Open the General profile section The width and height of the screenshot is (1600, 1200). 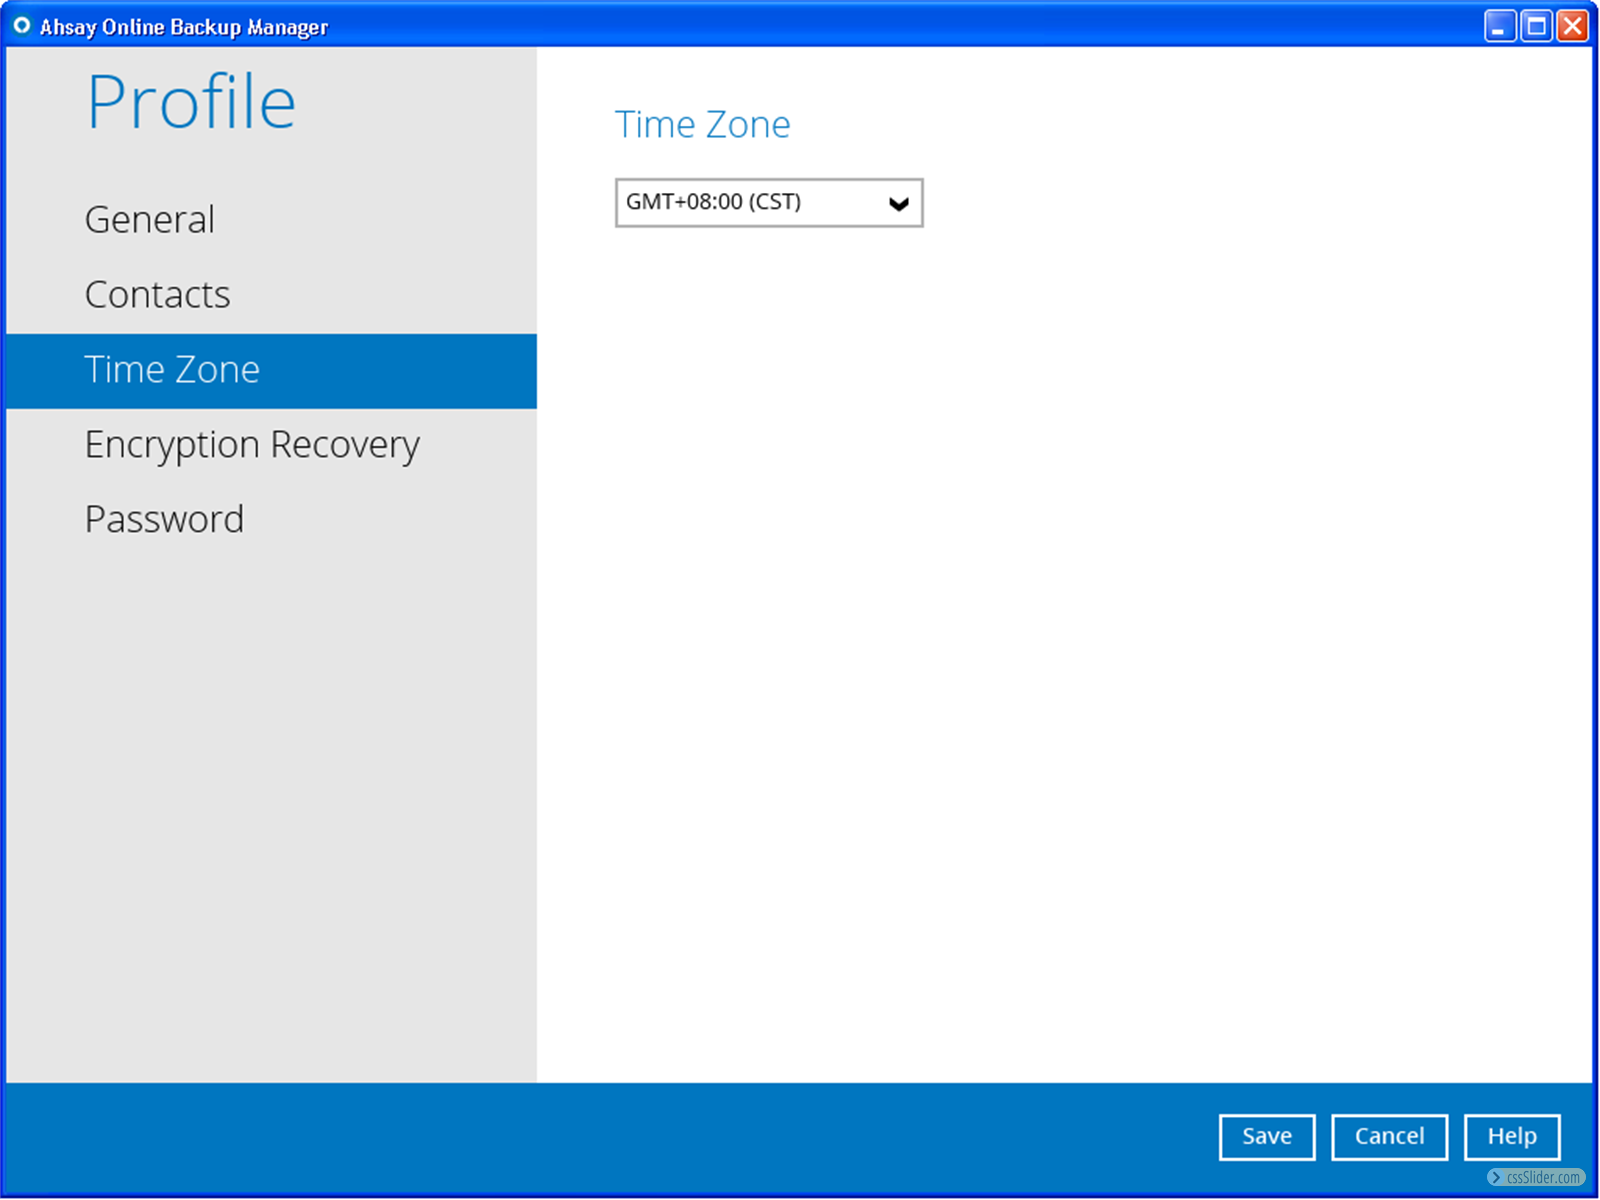point(150,220)
